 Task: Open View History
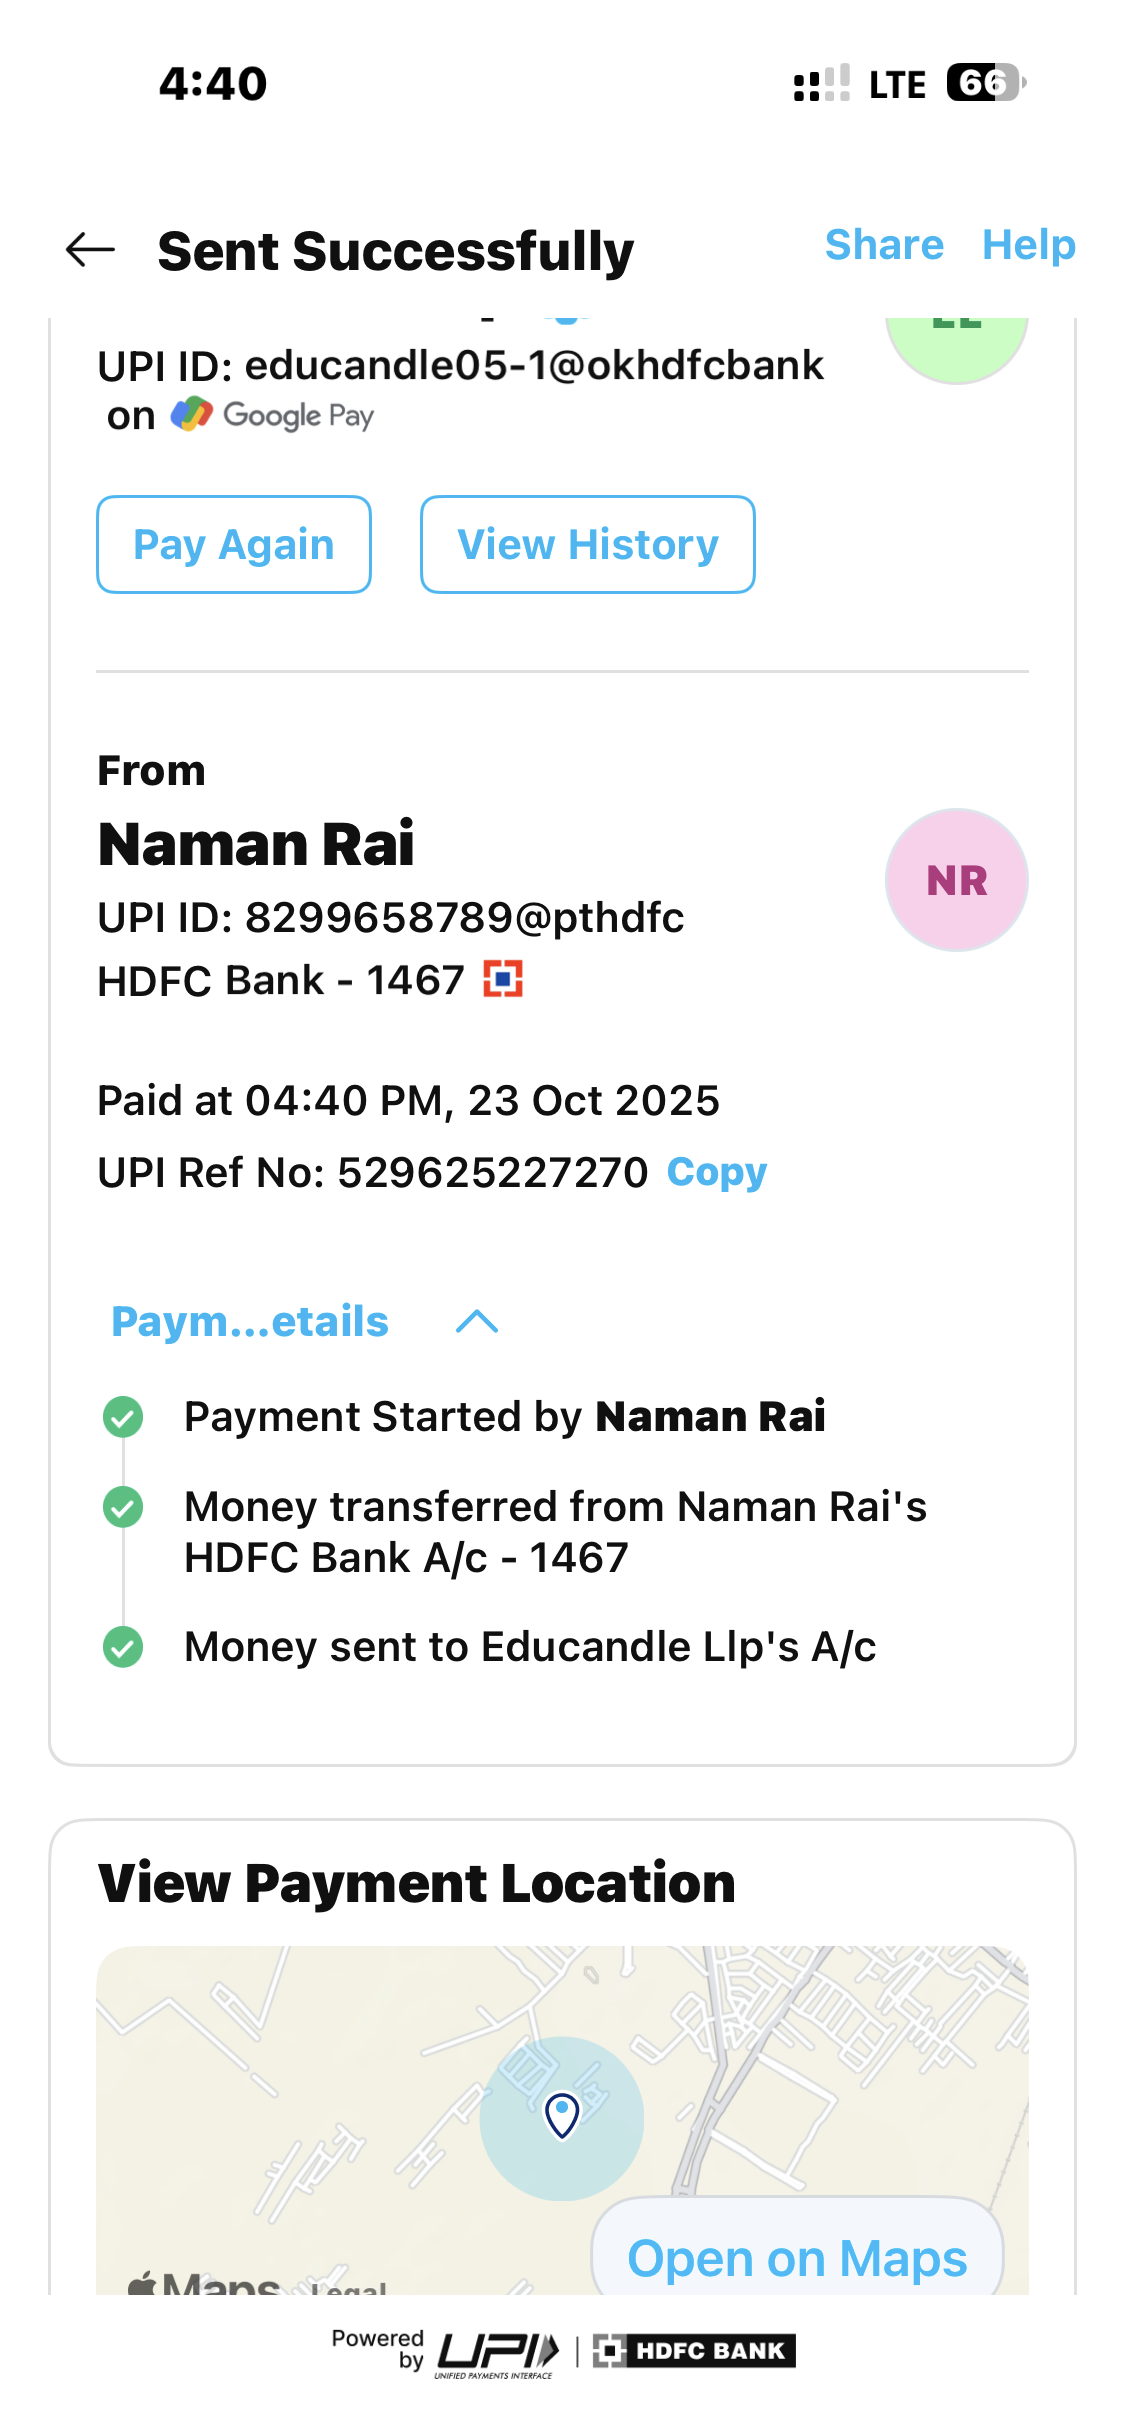(587, 545)
